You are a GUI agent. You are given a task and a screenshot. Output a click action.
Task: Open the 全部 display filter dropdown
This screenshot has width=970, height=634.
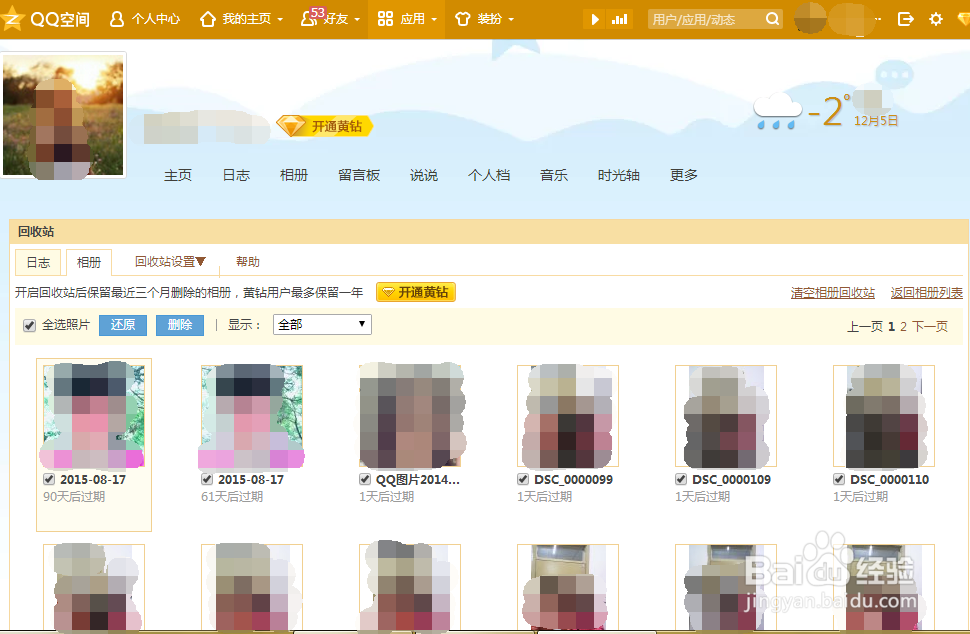click(x=321, y=324)
